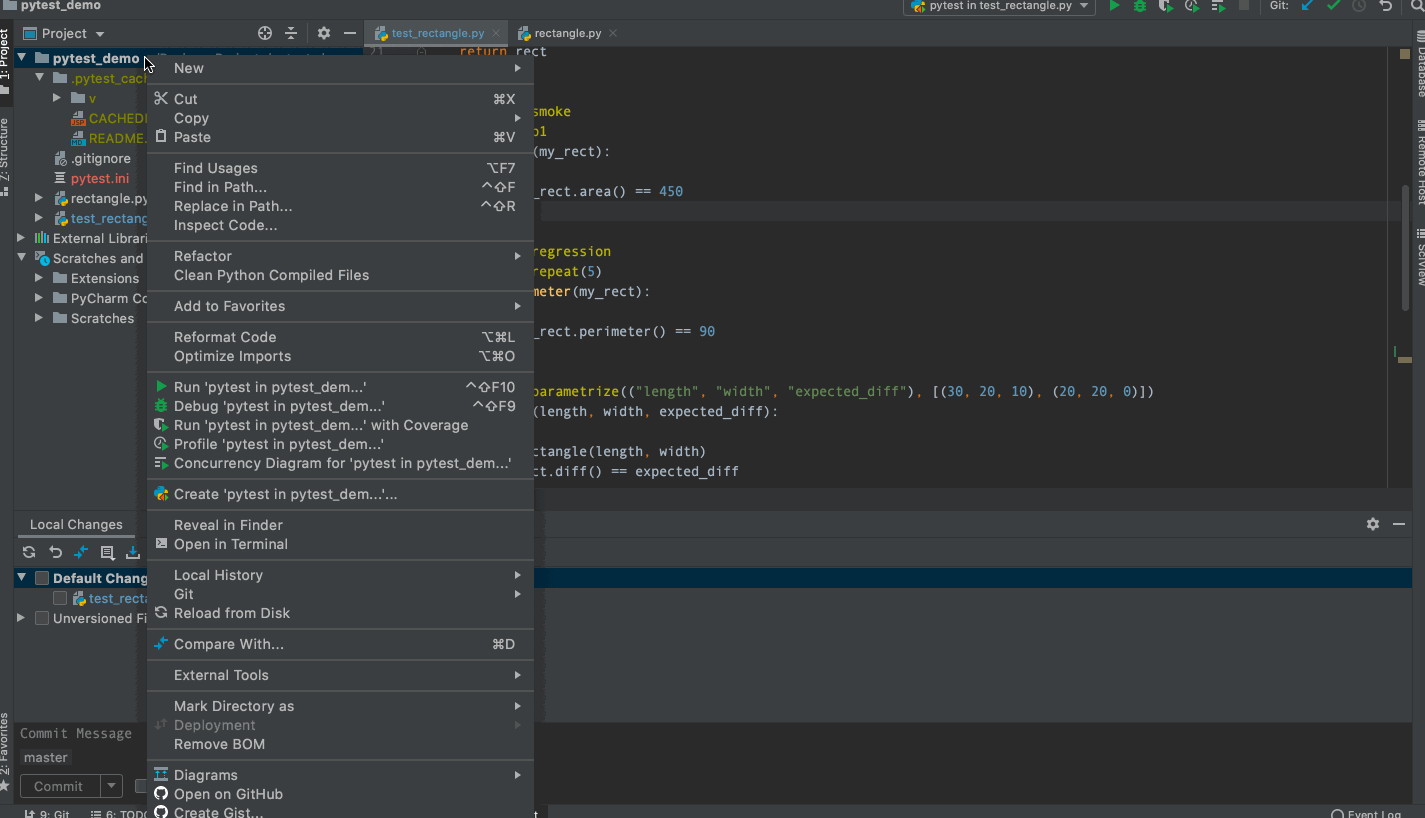Tick the Default Changelist checkbox
The image size is (1425, 818).
coord(42,578)
